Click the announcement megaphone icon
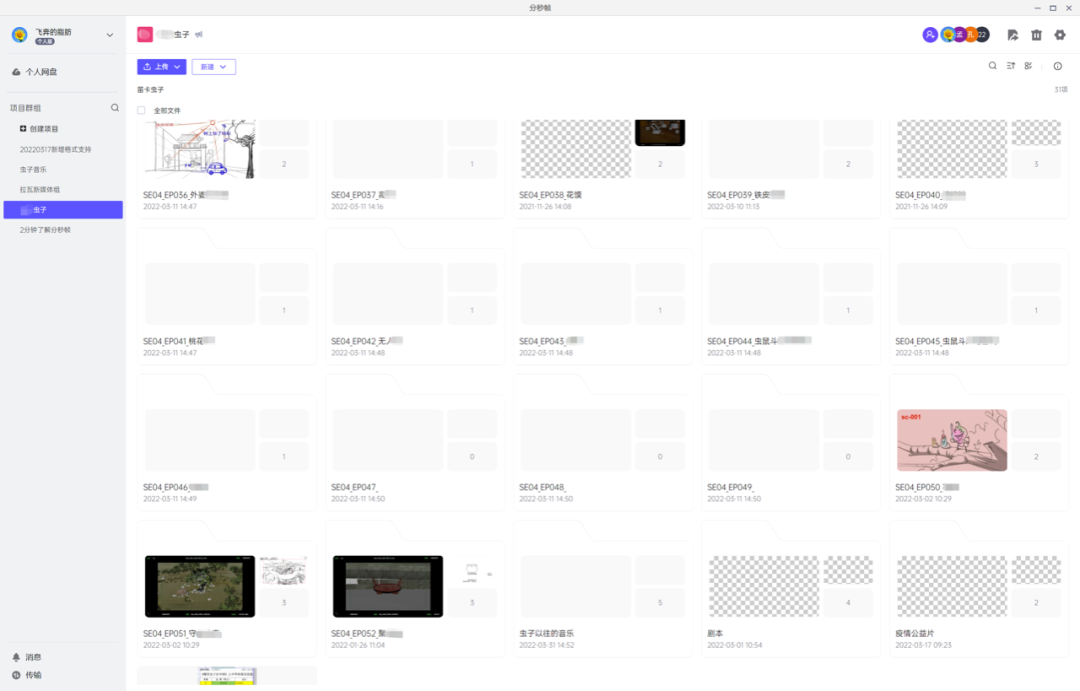 (x=198, y=34)
